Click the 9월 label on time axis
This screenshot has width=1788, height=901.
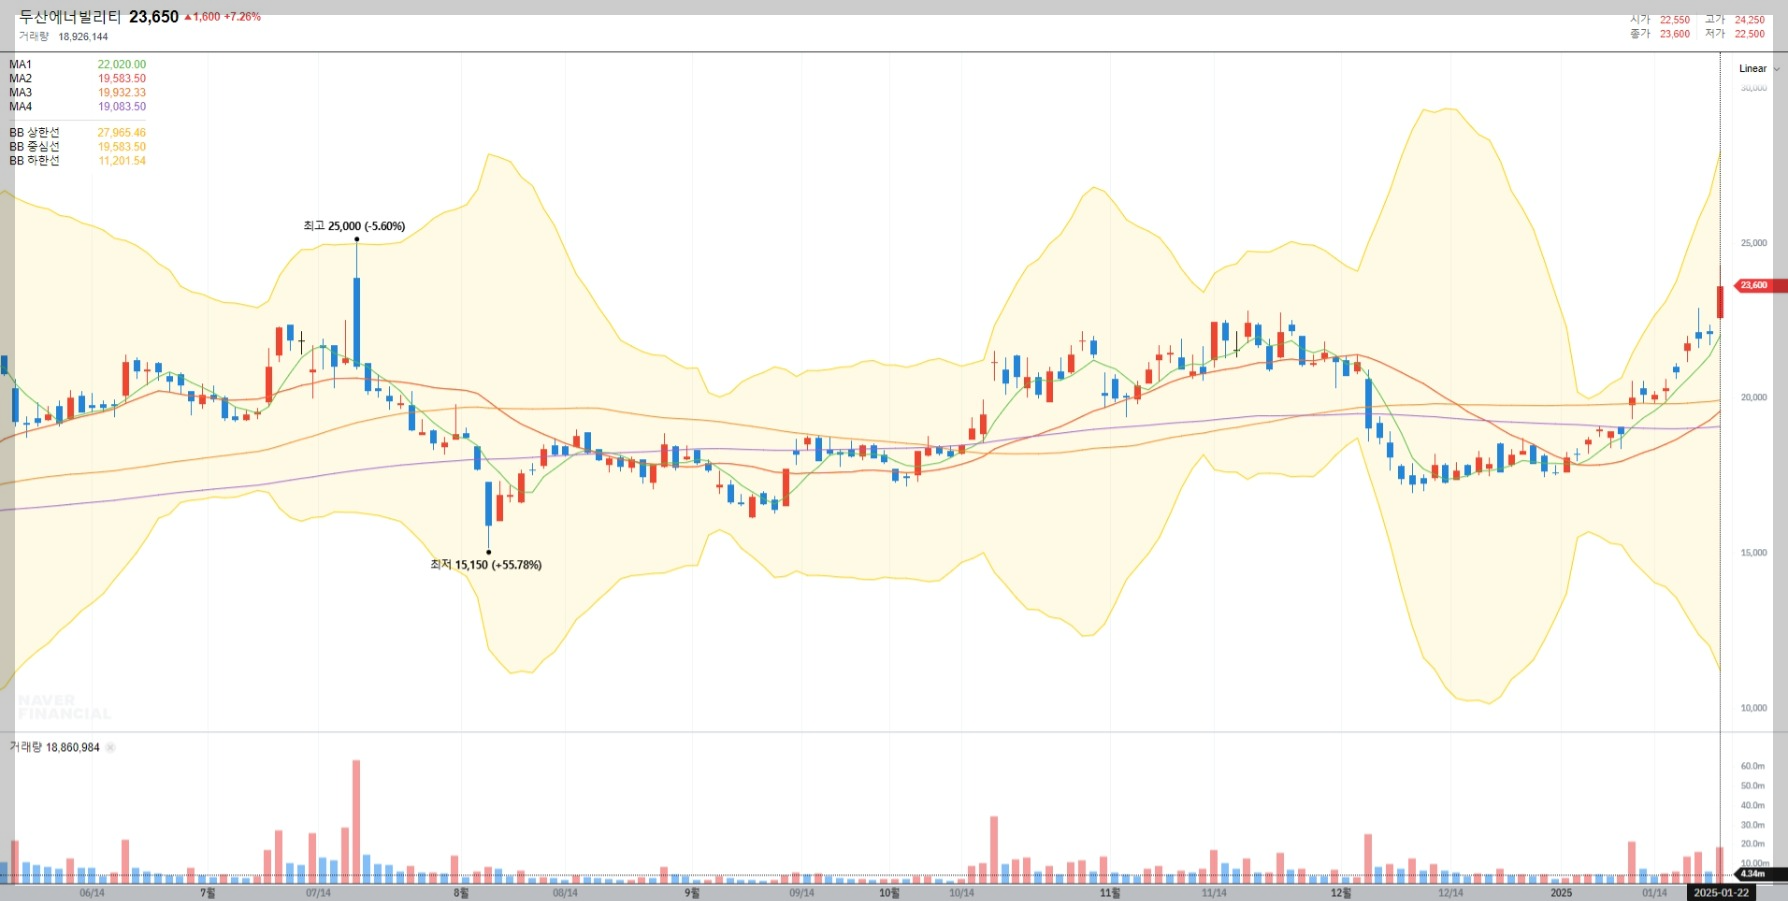(692, 893)
